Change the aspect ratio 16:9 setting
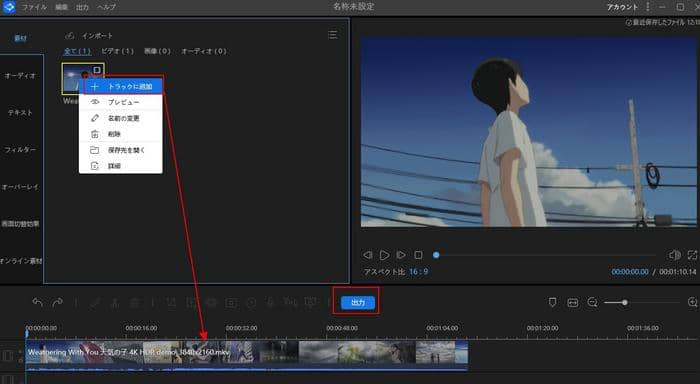Viewport: 700px width, 384px height. [x=418, y=271]
